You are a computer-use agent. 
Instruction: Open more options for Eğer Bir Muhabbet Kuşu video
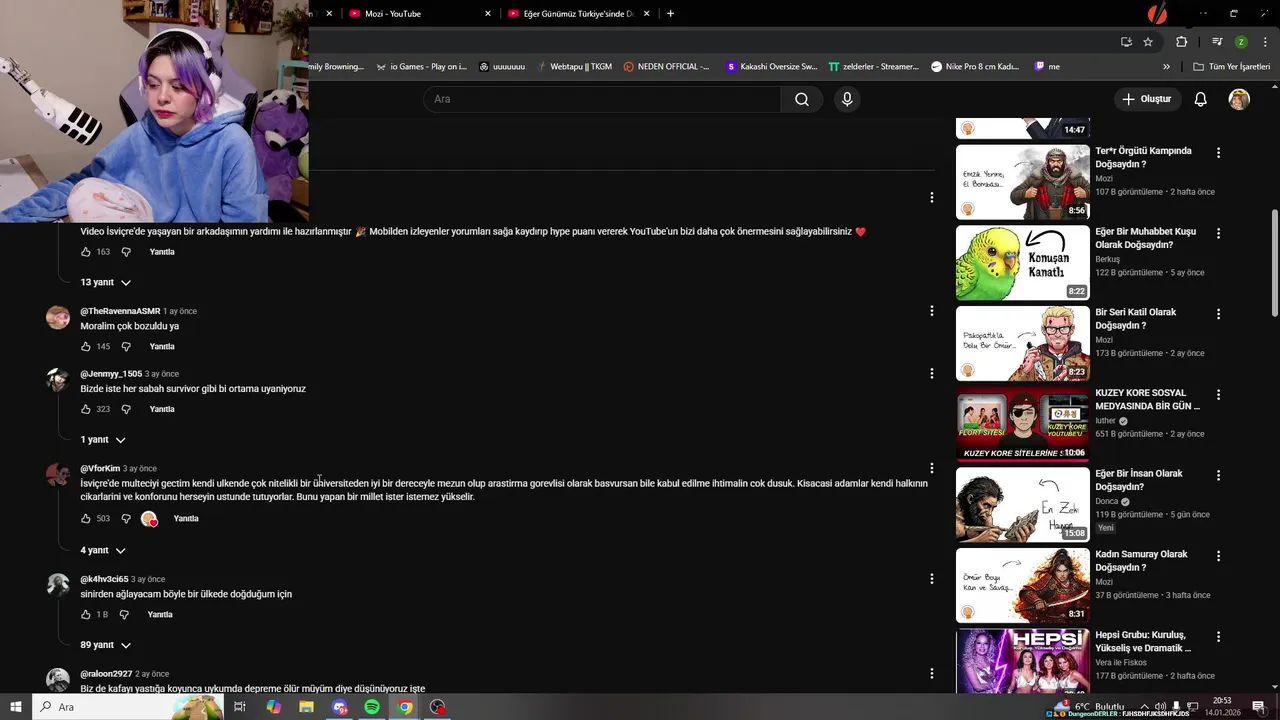click(x=1218, y=233)
